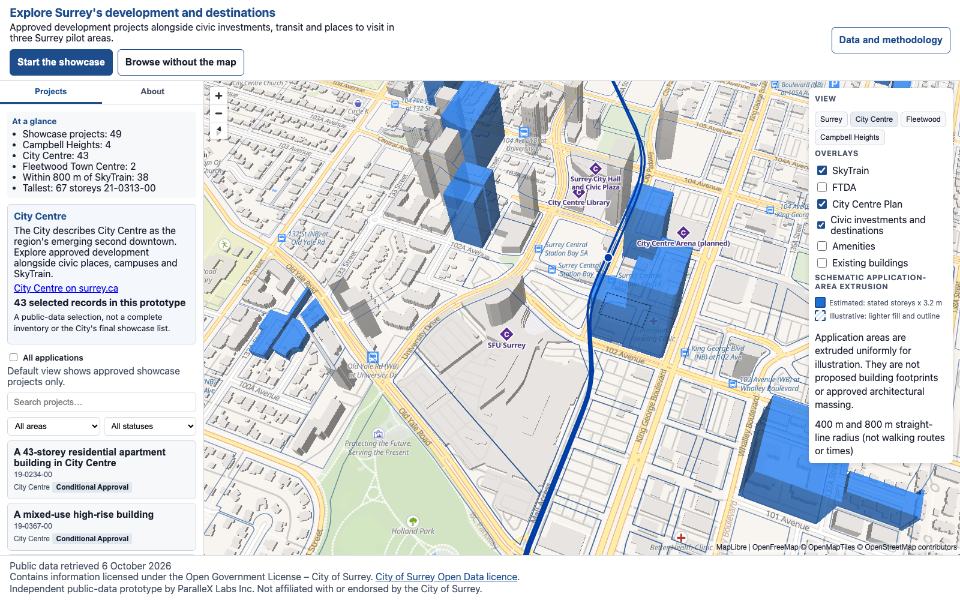The image size is (960, 600).
Task: Select the Fleetwood view
Action: pyautogui.click(x=923, y=119)
